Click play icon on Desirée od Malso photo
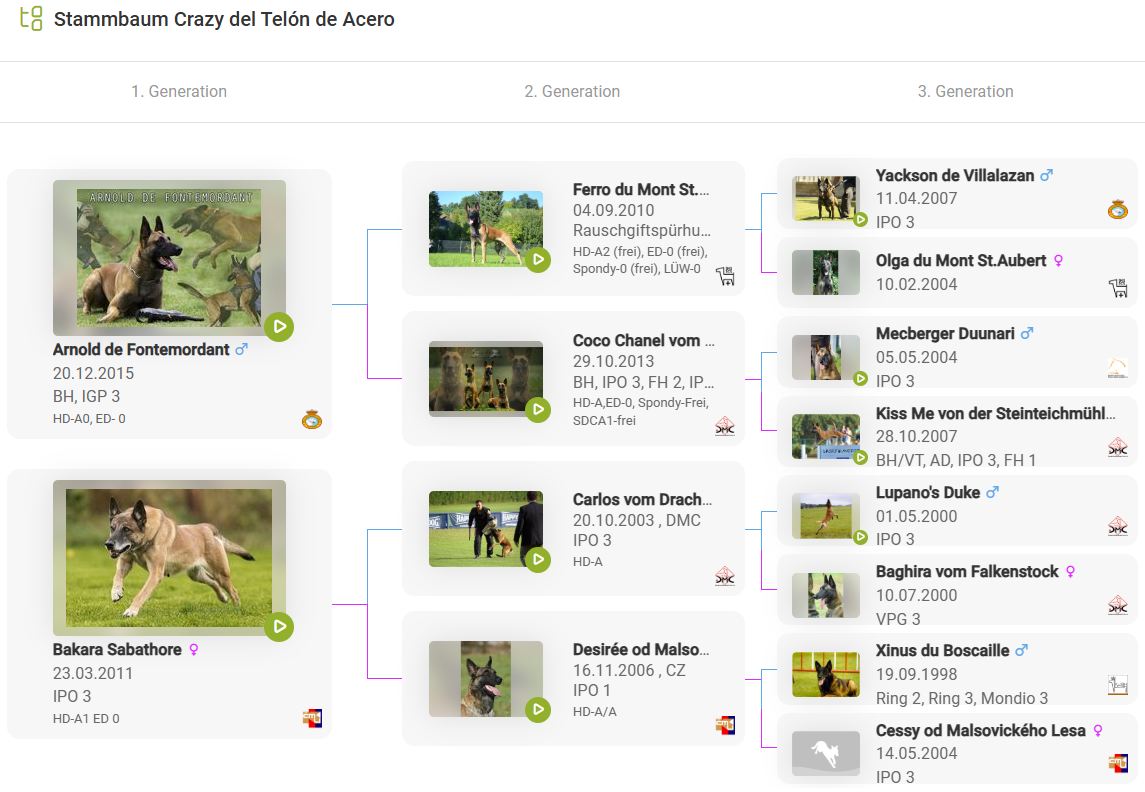Viewport: 1145px width, 792px height. point(538,710)
